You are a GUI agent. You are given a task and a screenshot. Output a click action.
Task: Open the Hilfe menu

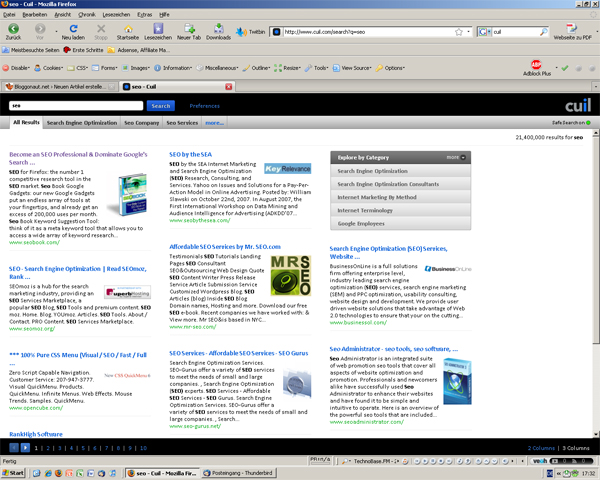[x=164, y=15]
